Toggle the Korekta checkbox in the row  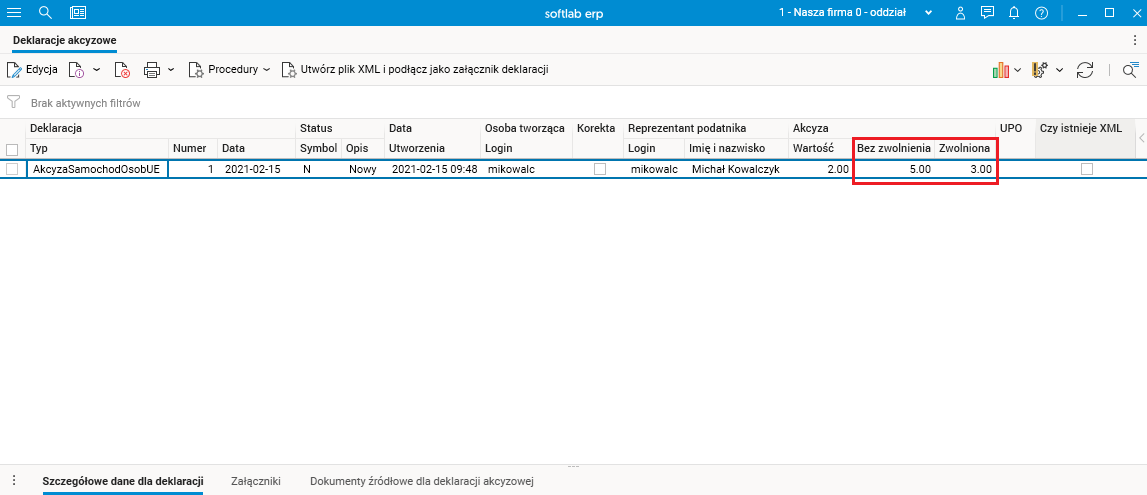pos(600,169)
